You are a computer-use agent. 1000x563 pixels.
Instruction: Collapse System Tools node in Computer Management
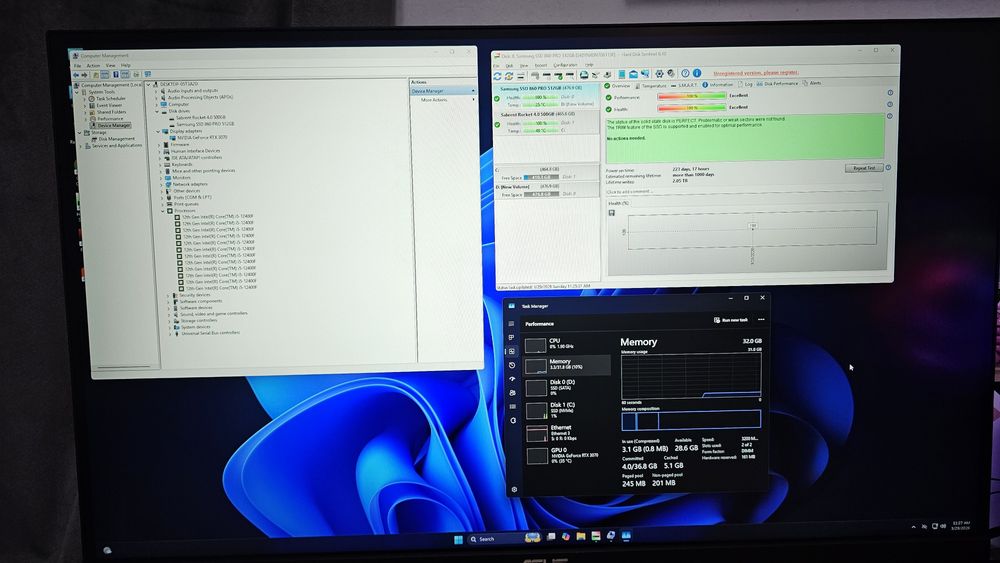(x=77, y=92)
